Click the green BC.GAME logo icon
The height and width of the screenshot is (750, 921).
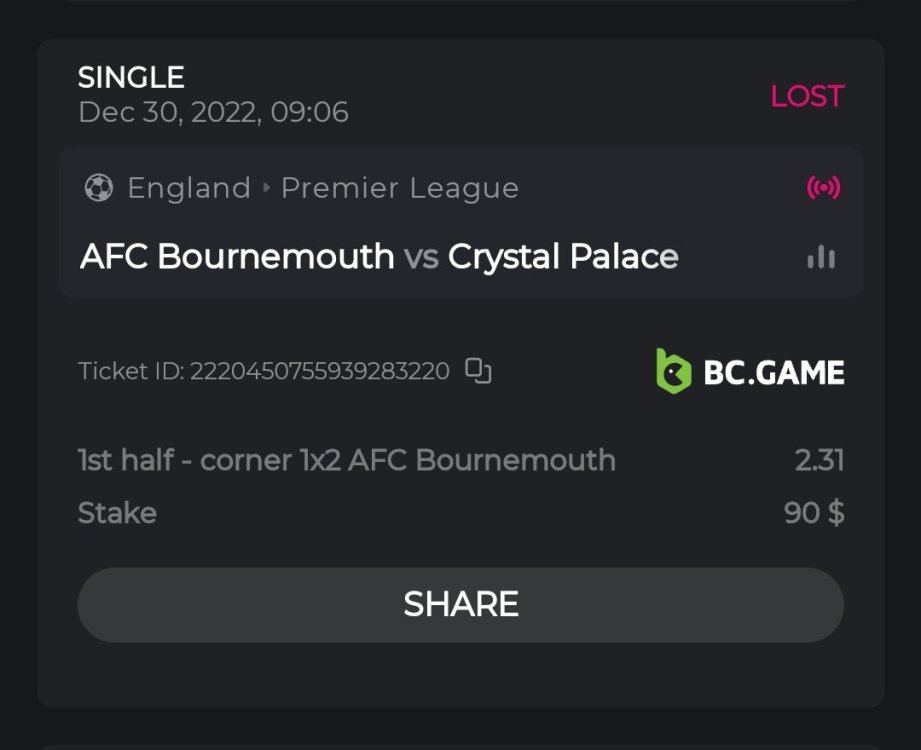[x=673, y=371]
